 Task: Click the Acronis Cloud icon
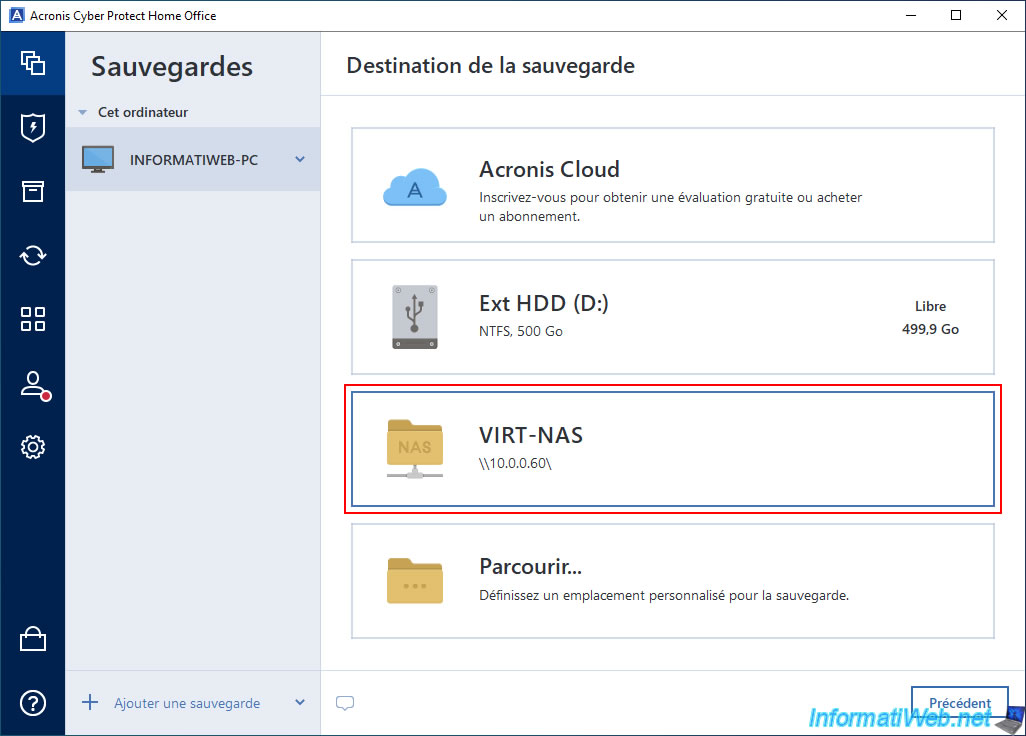click(415, 188)
